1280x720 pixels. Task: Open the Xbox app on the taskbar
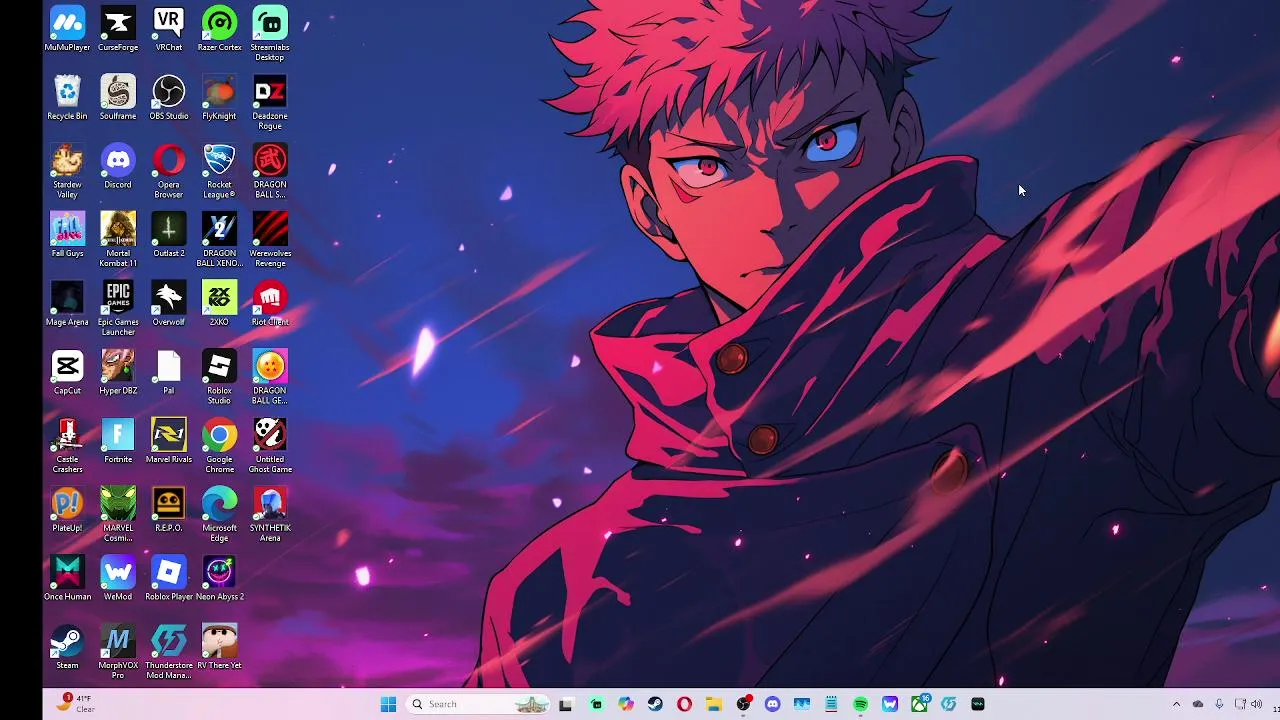pos(919,704)
